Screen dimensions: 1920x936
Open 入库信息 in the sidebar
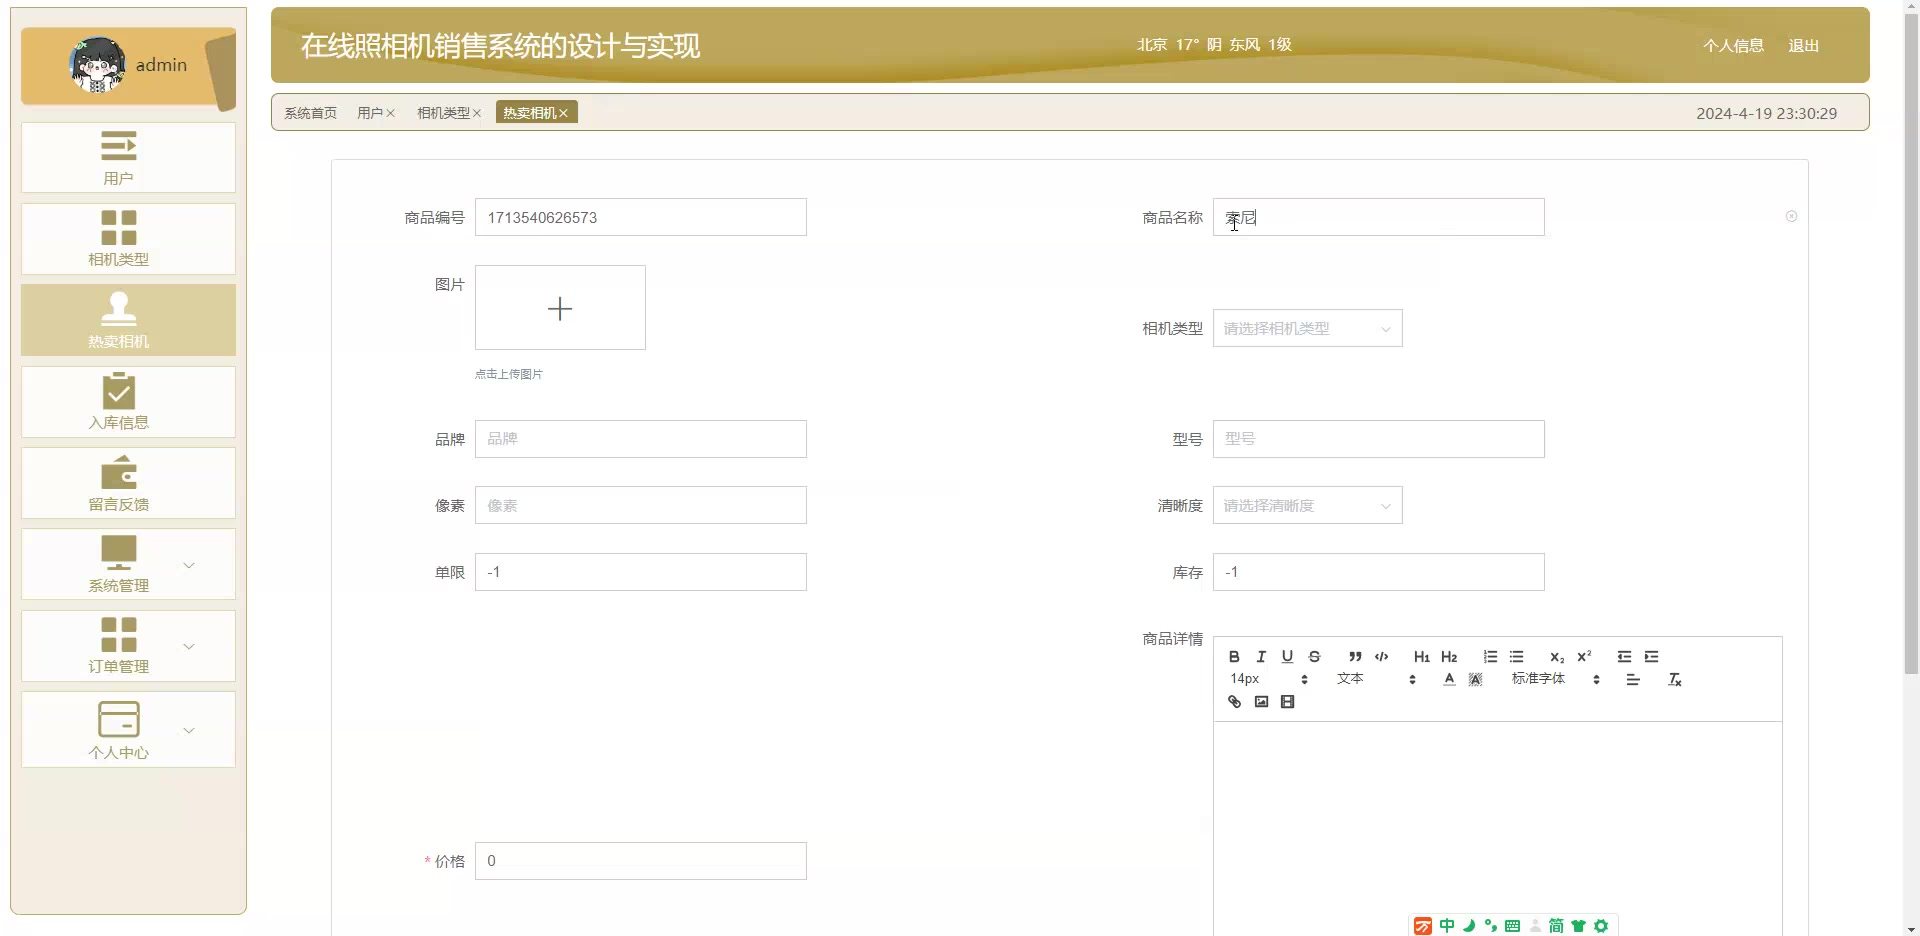[128, 402]
